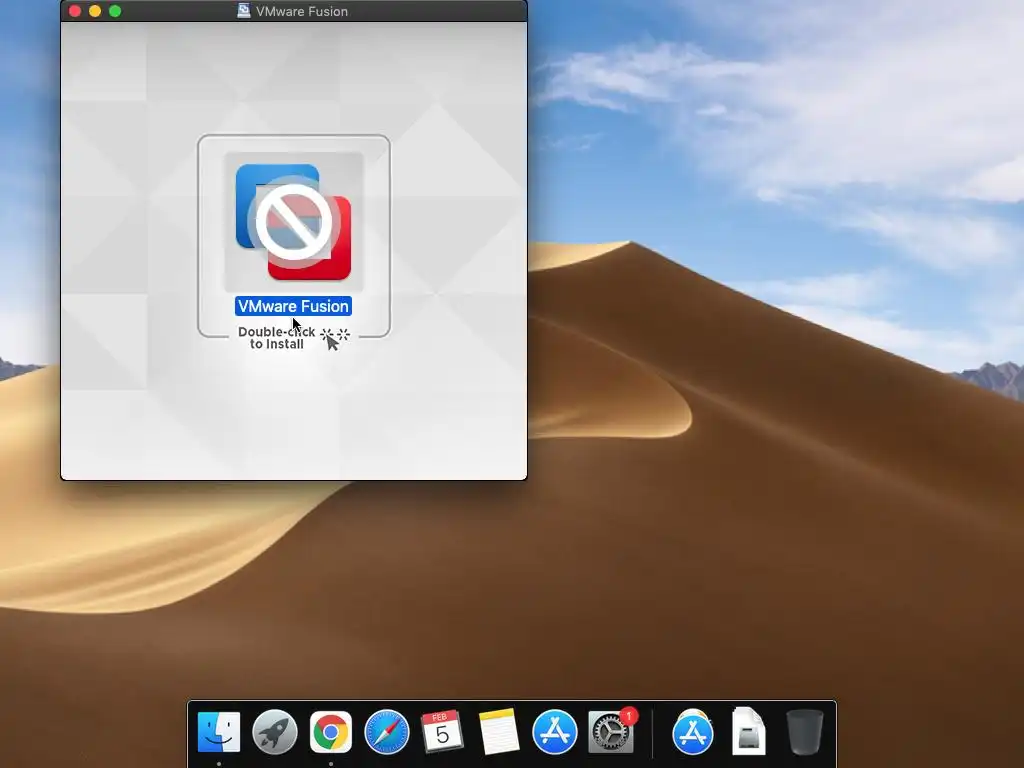Launch Launchpad rocket icon in dock
Viewport: 1024px width, 768px height.
coord(275,732)
